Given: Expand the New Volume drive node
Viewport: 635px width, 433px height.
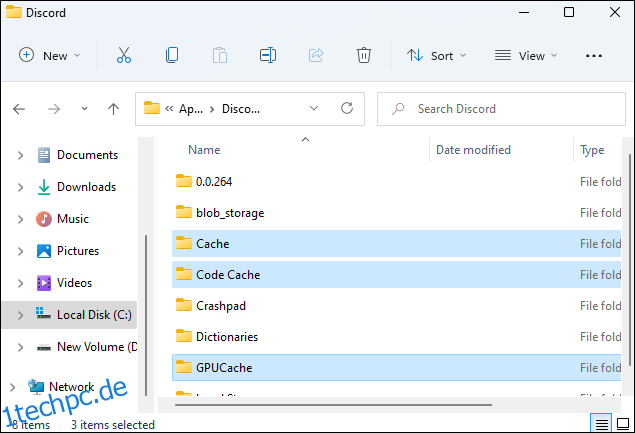Looking at the screenshot, I should point(20,347).
